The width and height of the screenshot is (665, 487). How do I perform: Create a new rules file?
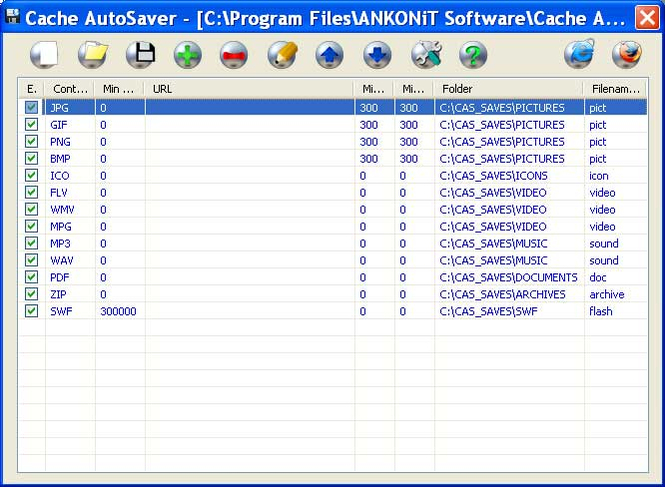pos(44,55)
